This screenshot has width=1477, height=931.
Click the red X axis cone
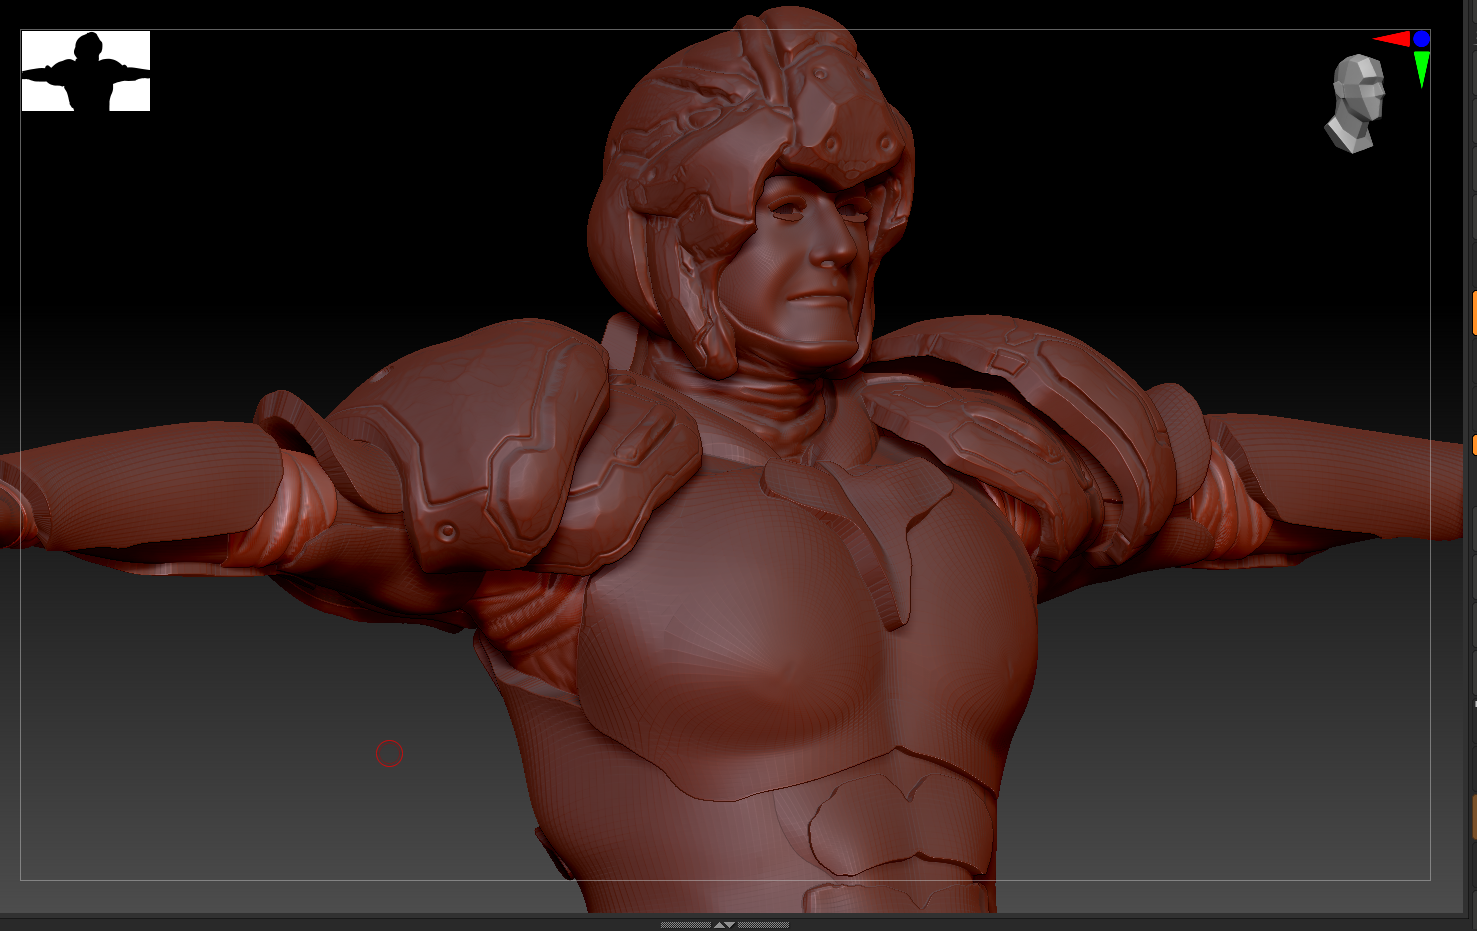pos(1391,39)
